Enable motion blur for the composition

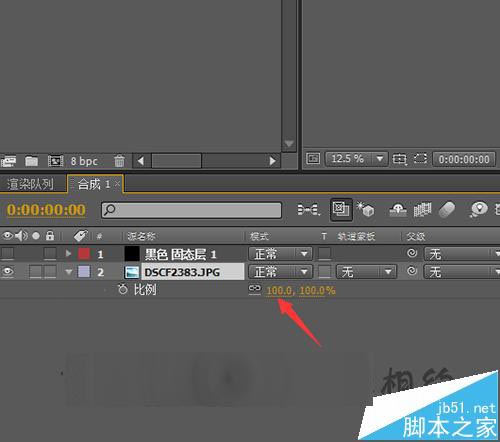[447, 210]
